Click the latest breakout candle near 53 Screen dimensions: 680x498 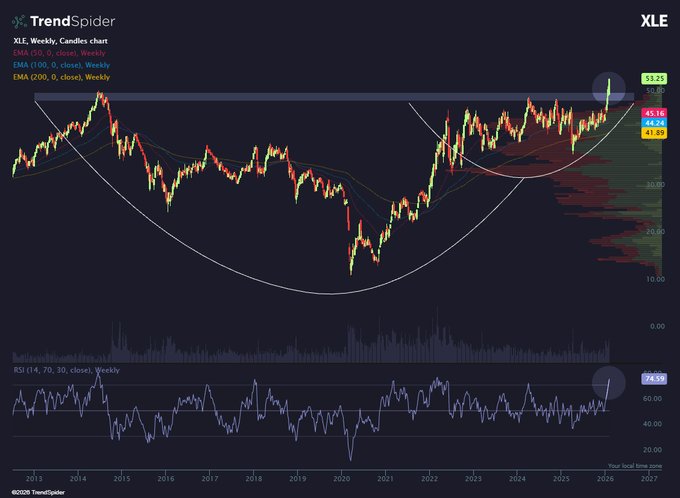tap(609, 87)
